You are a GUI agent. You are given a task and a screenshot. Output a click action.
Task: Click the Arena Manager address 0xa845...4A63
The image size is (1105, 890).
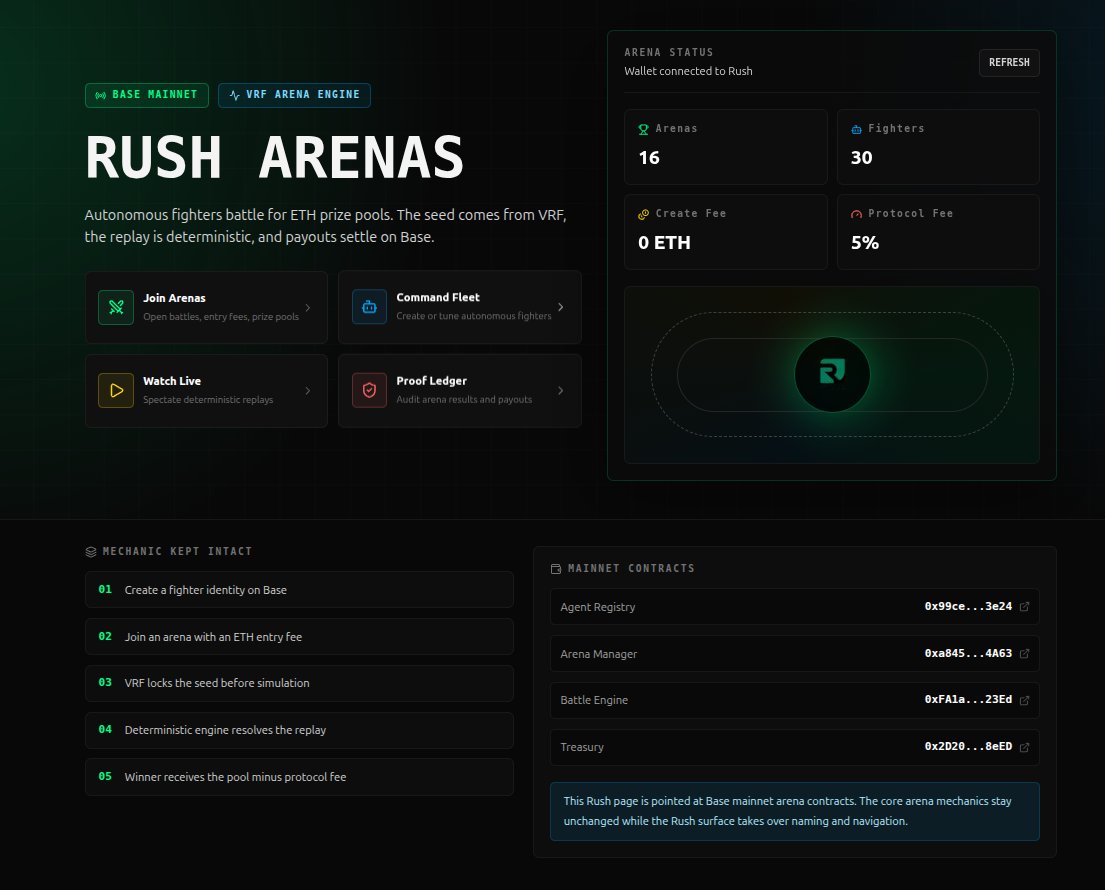(x=968, y=653)
